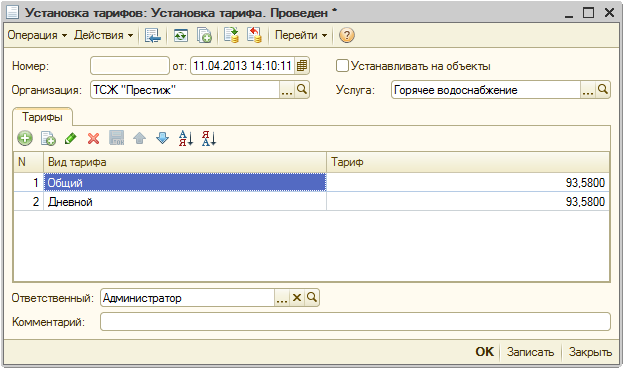Open help with the question mark icon

click(x=346, y=35)
